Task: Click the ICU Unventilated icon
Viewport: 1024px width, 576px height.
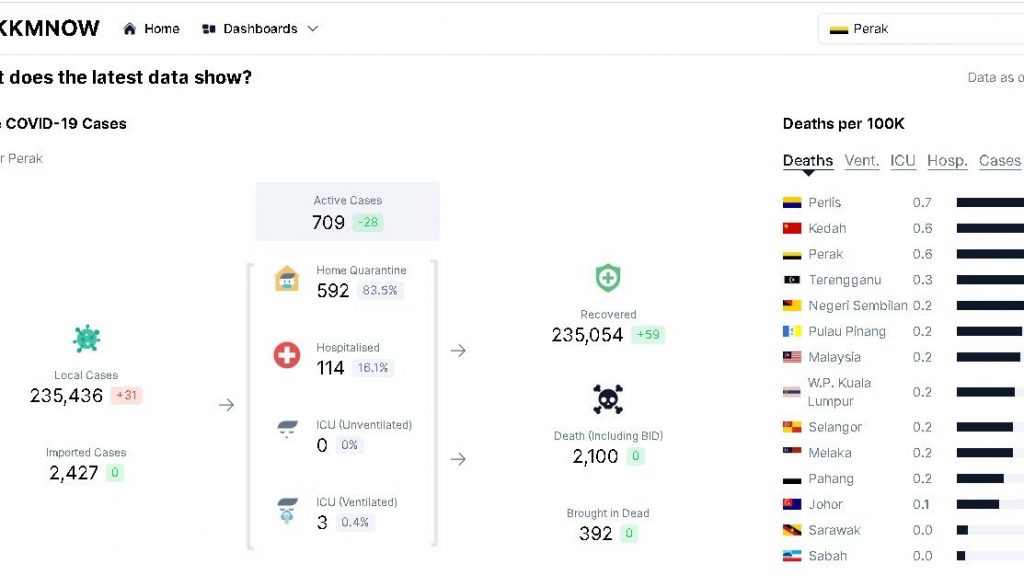Action: (287, 431)
